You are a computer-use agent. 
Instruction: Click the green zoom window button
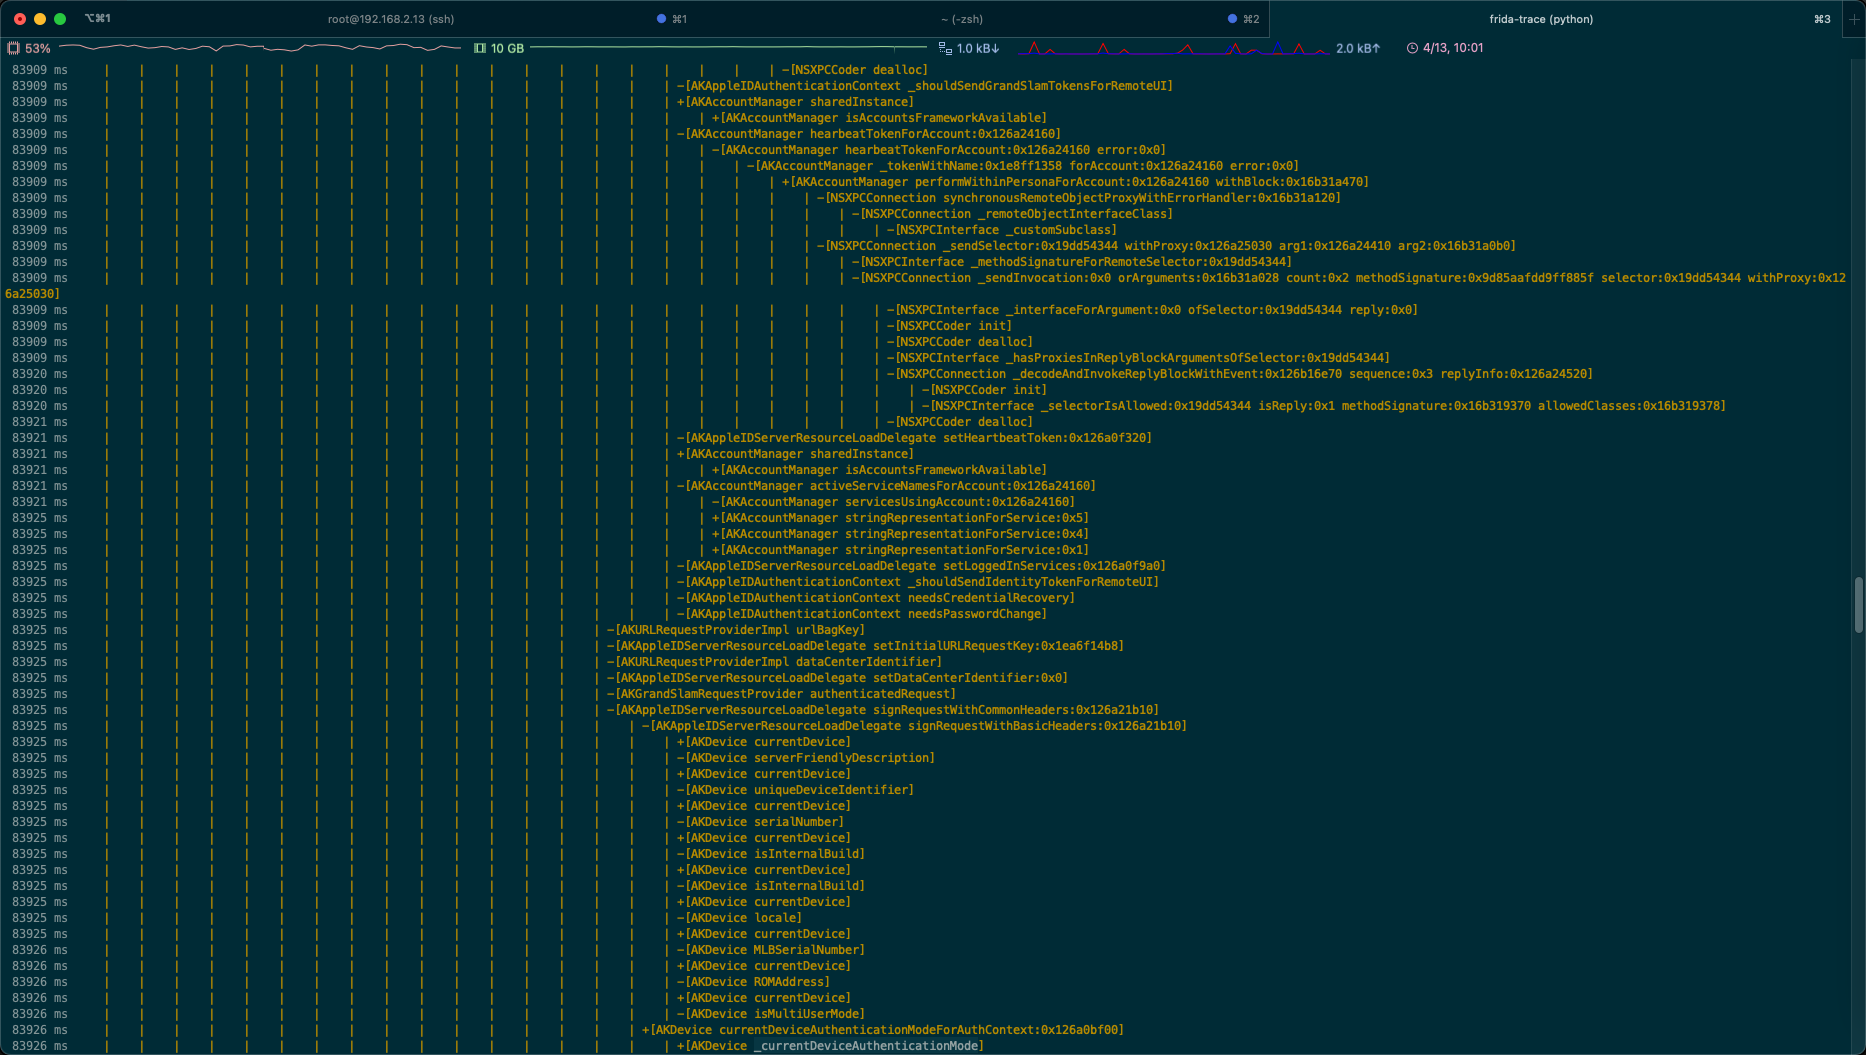(60, 19)
